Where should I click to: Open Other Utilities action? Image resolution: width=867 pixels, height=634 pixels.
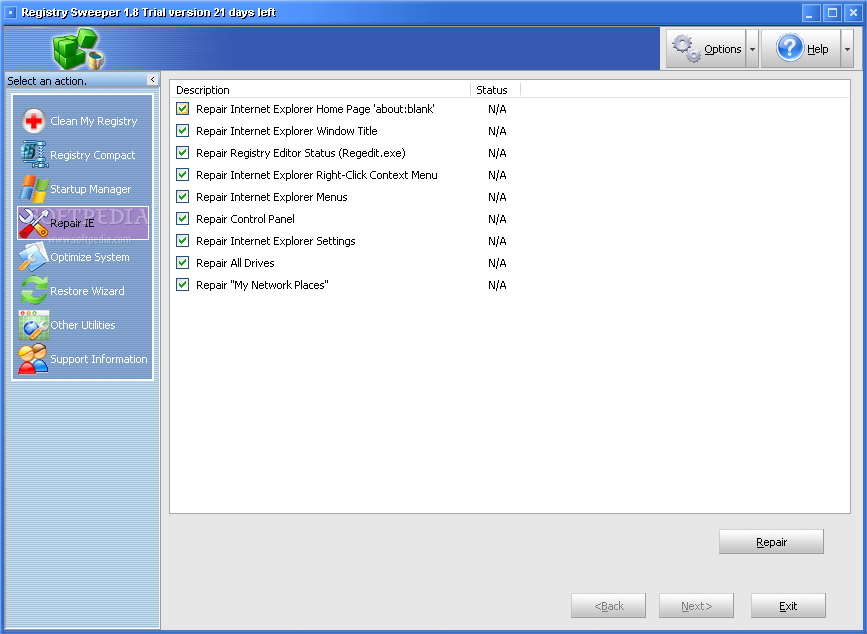(83, 325)
